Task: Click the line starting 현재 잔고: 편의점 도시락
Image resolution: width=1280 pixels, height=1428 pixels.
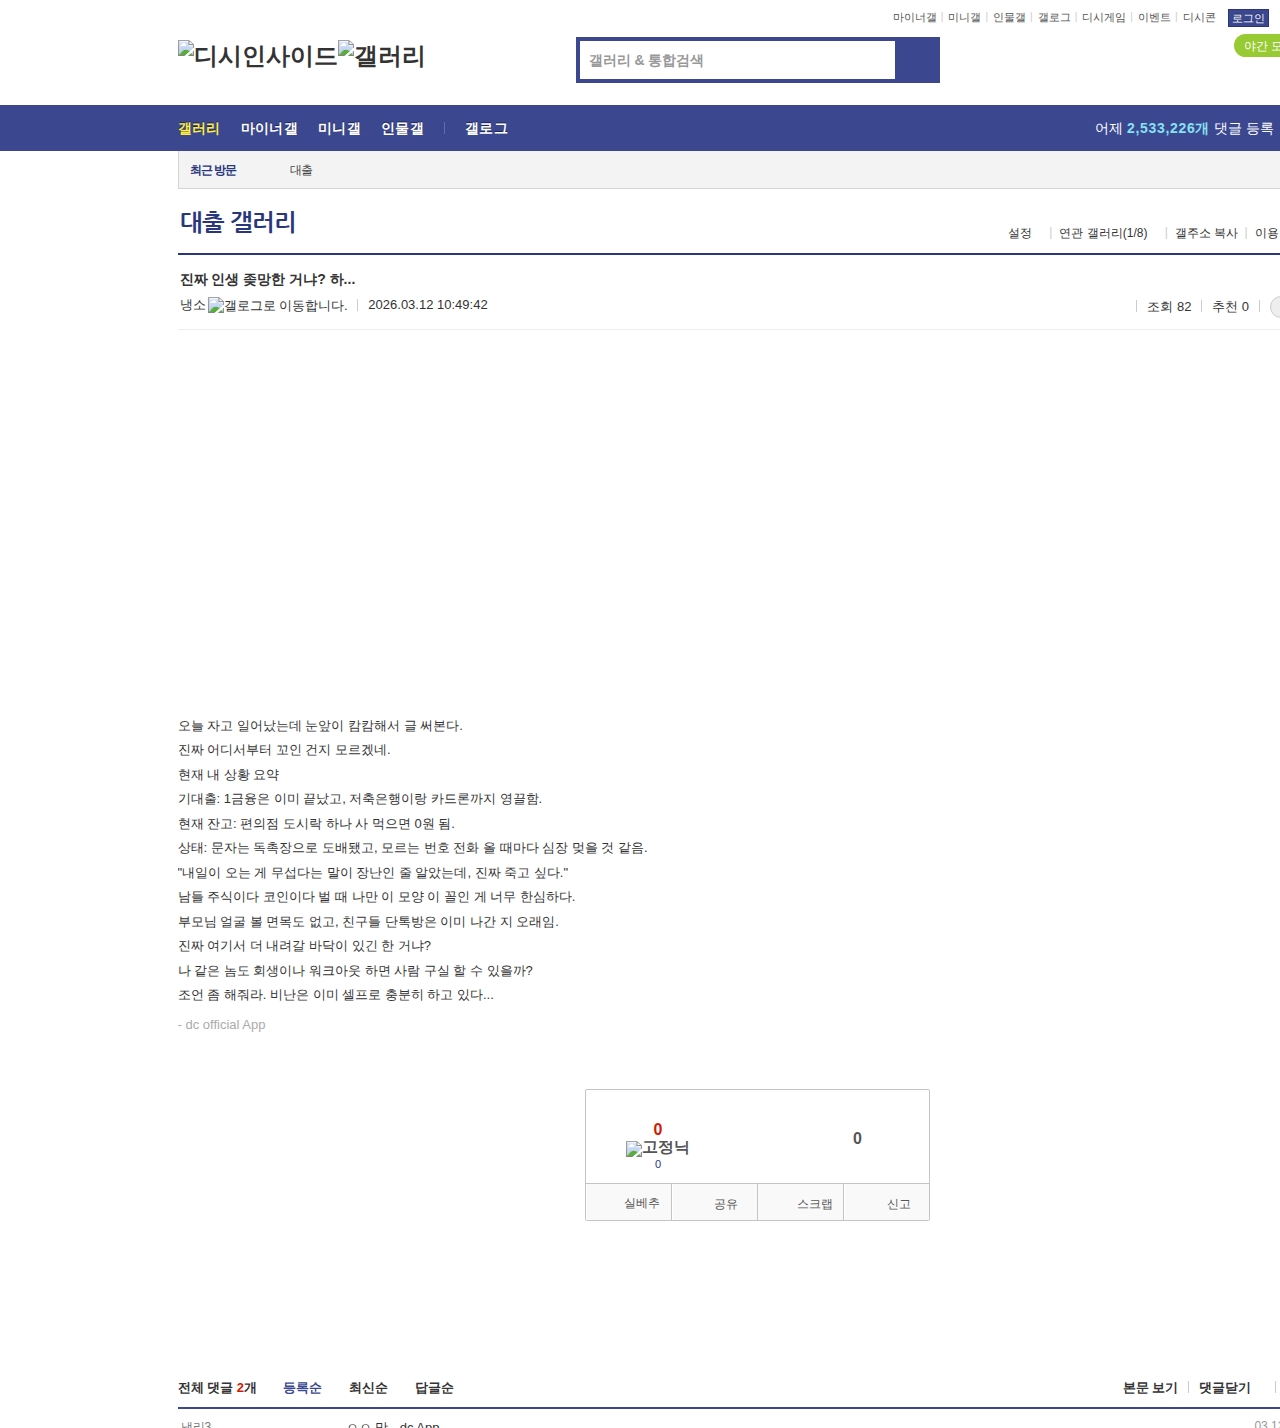Action: coord(316,824)
